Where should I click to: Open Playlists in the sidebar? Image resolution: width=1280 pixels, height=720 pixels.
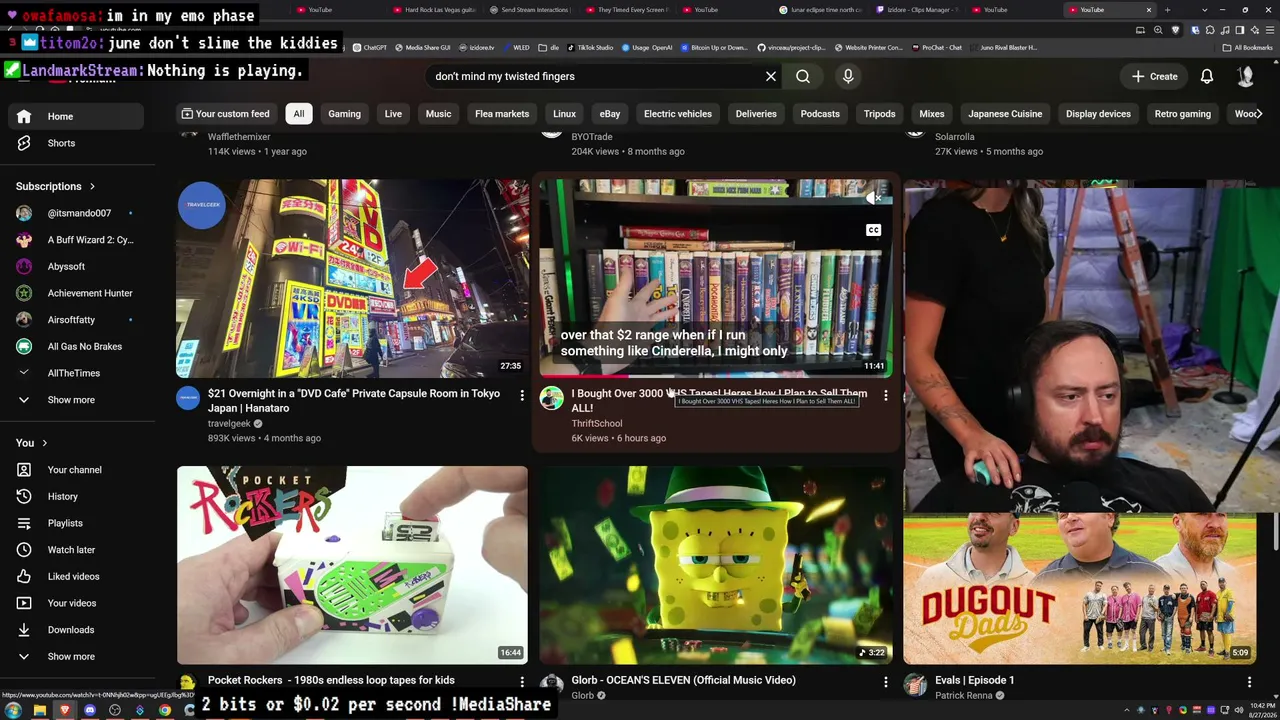tap(76, 523)
